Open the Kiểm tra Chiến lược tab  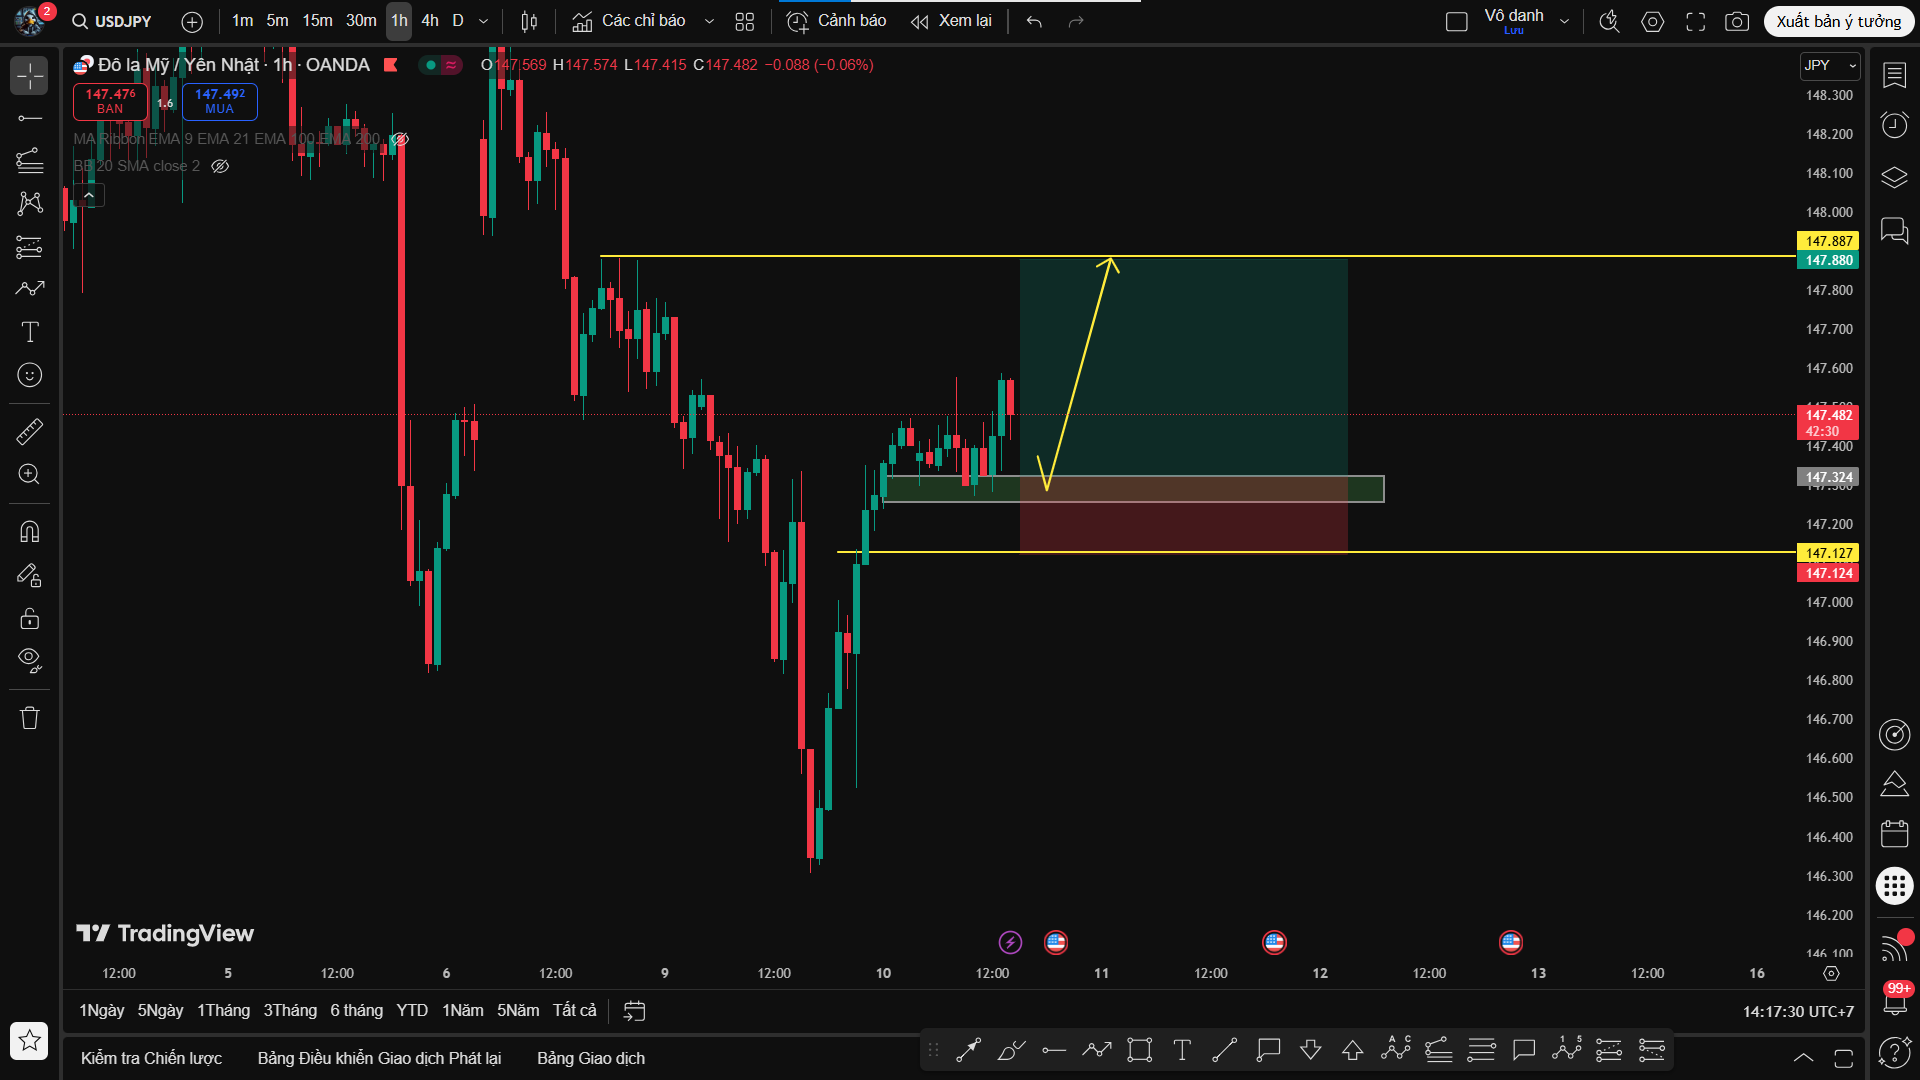tap(151, 1058)
